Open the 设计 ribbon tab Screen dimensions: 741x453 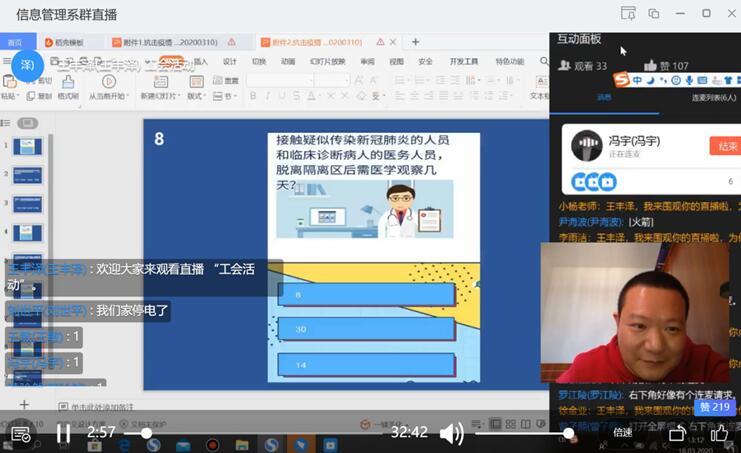click(x=230, y=61)
